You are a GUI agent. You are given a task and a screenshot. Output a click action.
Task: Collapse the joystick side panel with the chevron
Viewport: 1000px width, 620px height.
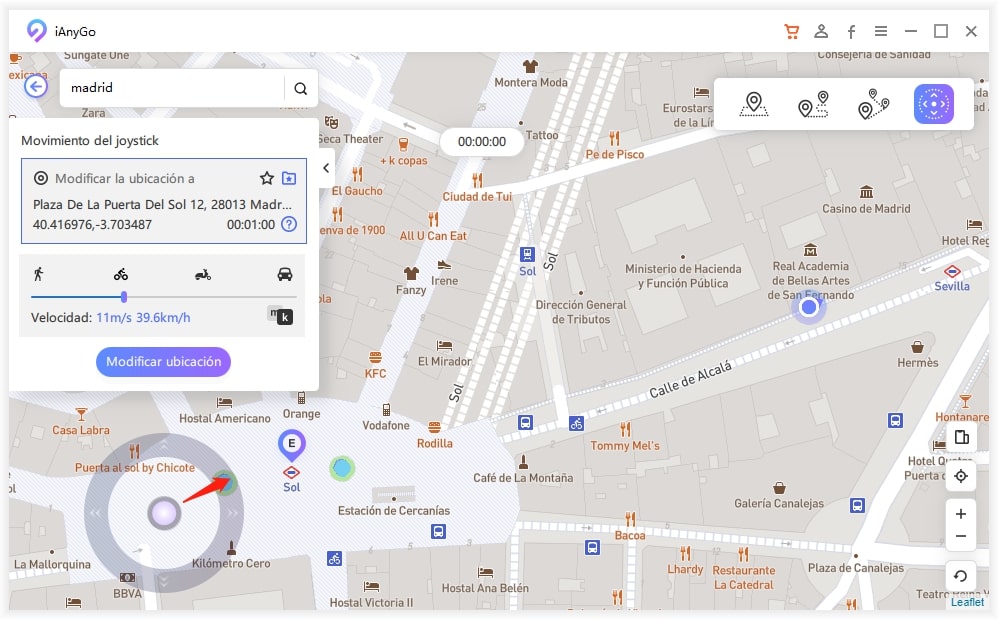point(326,168)
